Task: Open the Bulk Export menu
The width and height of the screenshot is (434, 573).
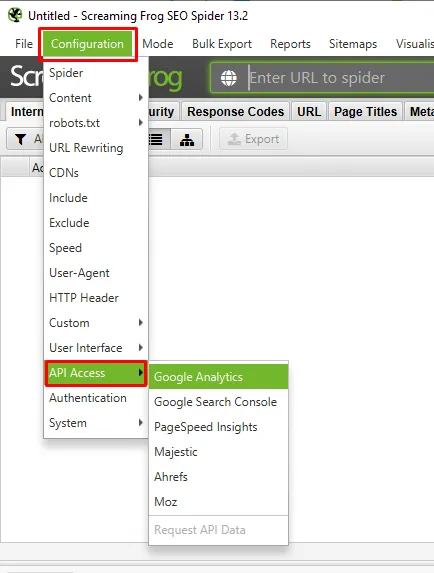Action: click(222, 44)
